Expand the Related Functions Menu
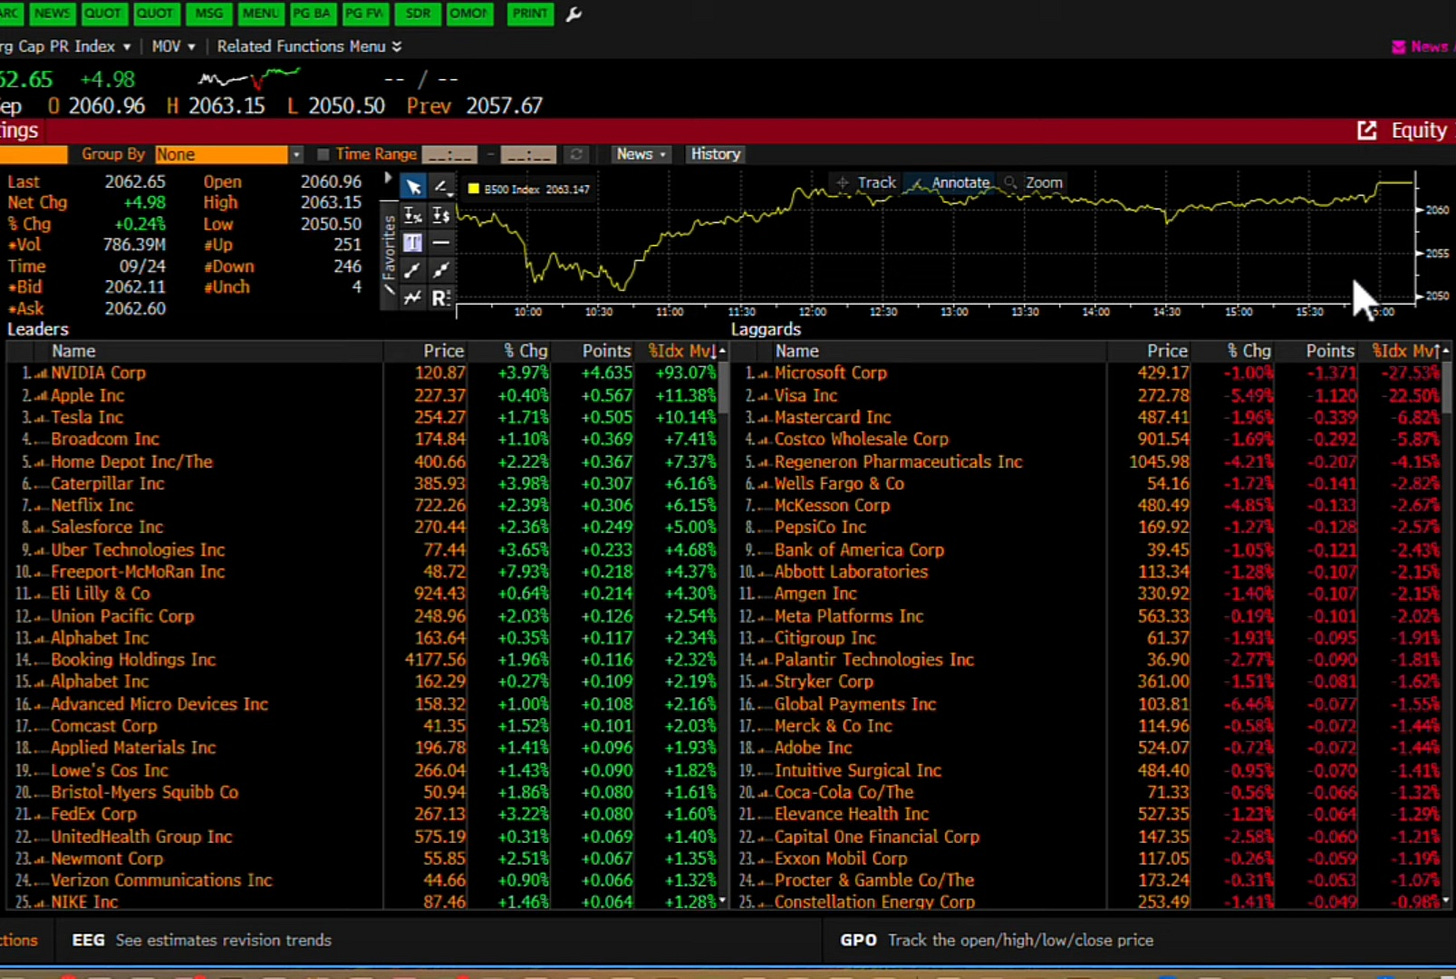Image resolution: width=1456 pixels, height=979 pixels. 309,46
